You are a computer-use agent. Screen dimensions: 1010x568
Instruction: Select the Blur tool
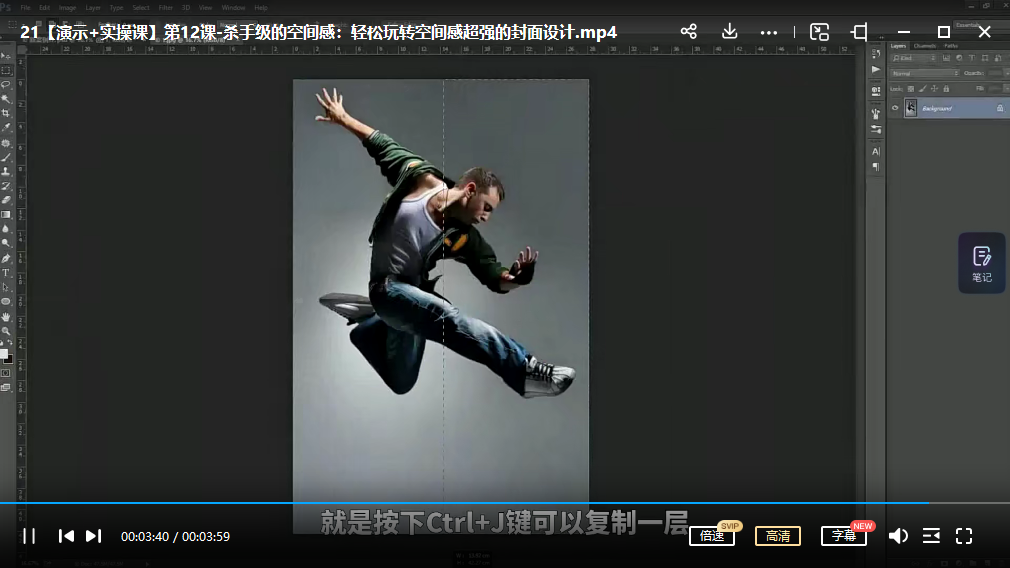tap(6, 229)
